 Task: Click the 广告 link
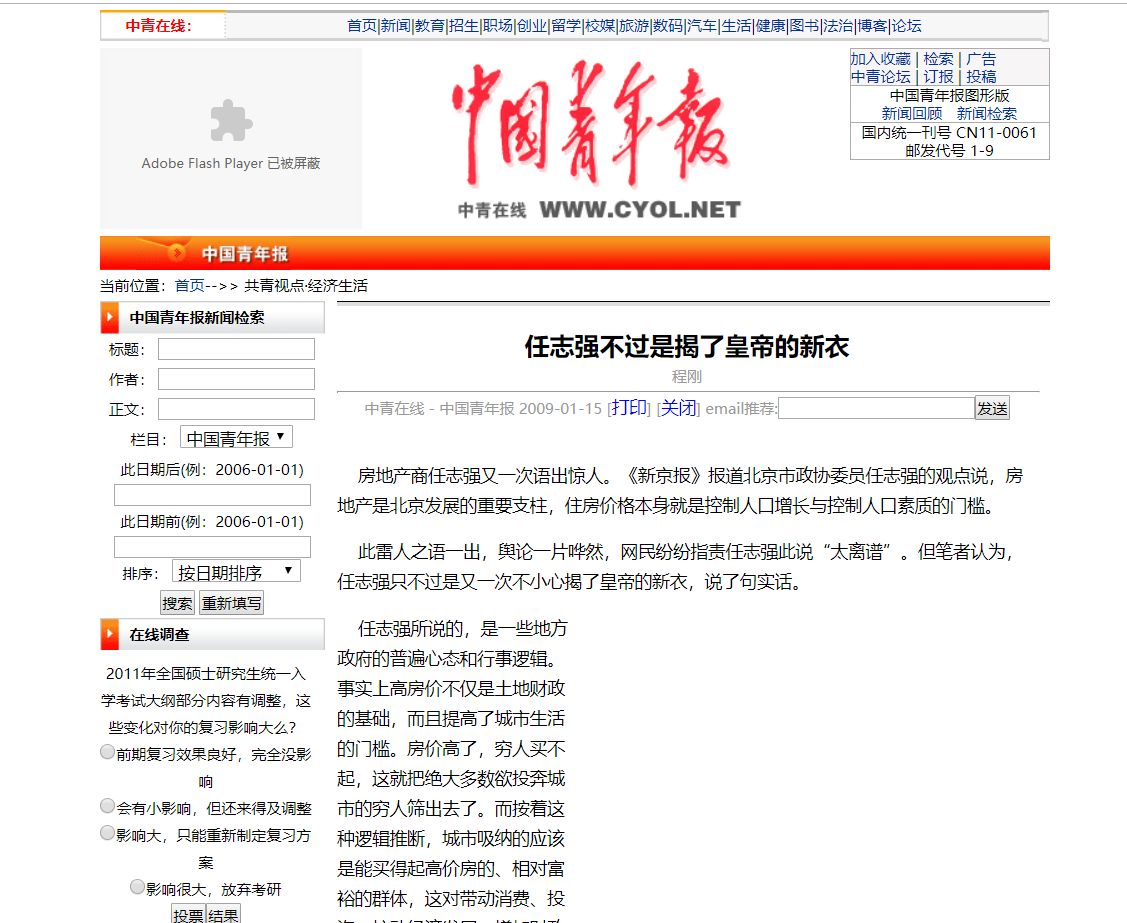981,59
